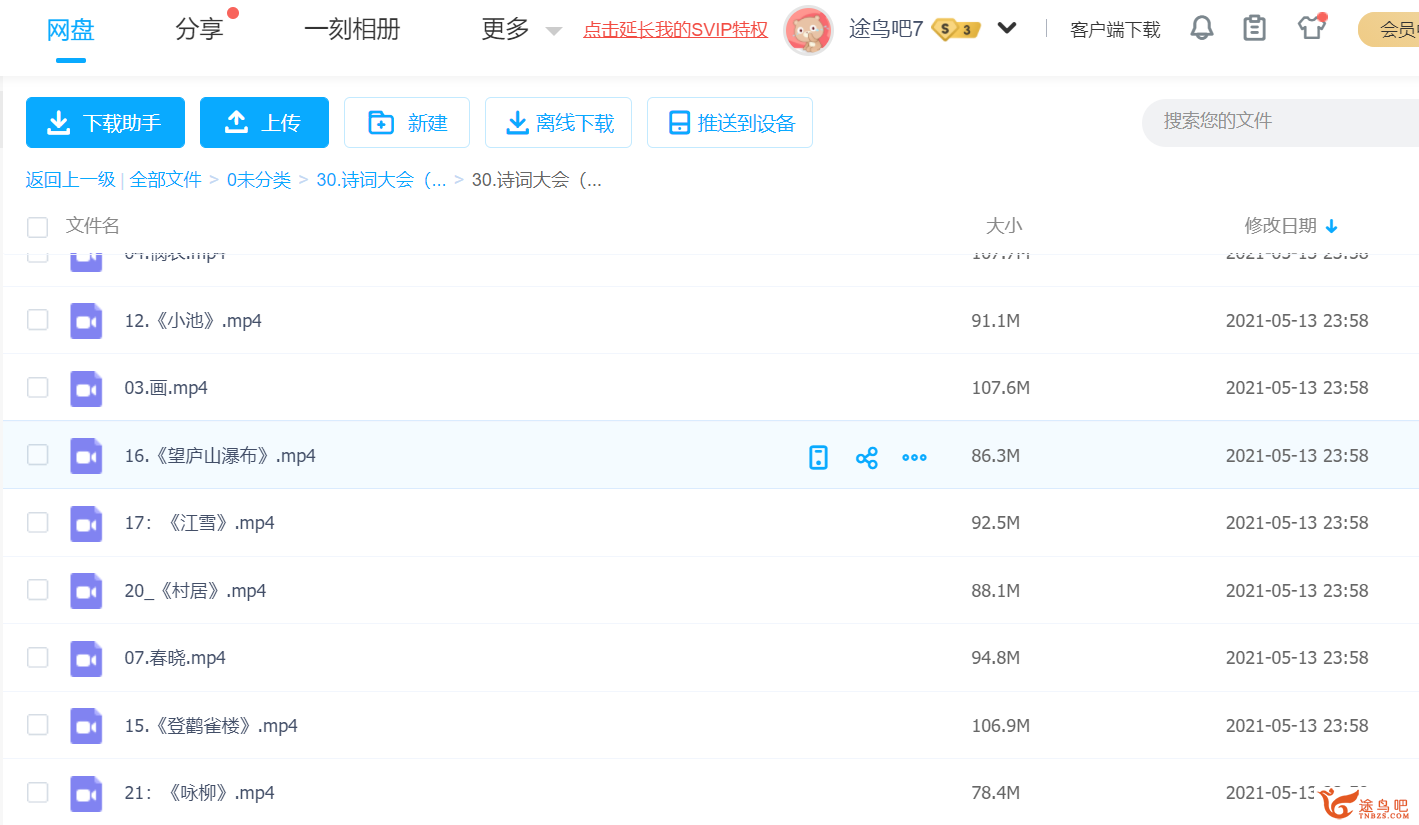Open file name 12.《小池》.mp4
The width and height of the screenshot is (1419, 825).
coord(193,321)
